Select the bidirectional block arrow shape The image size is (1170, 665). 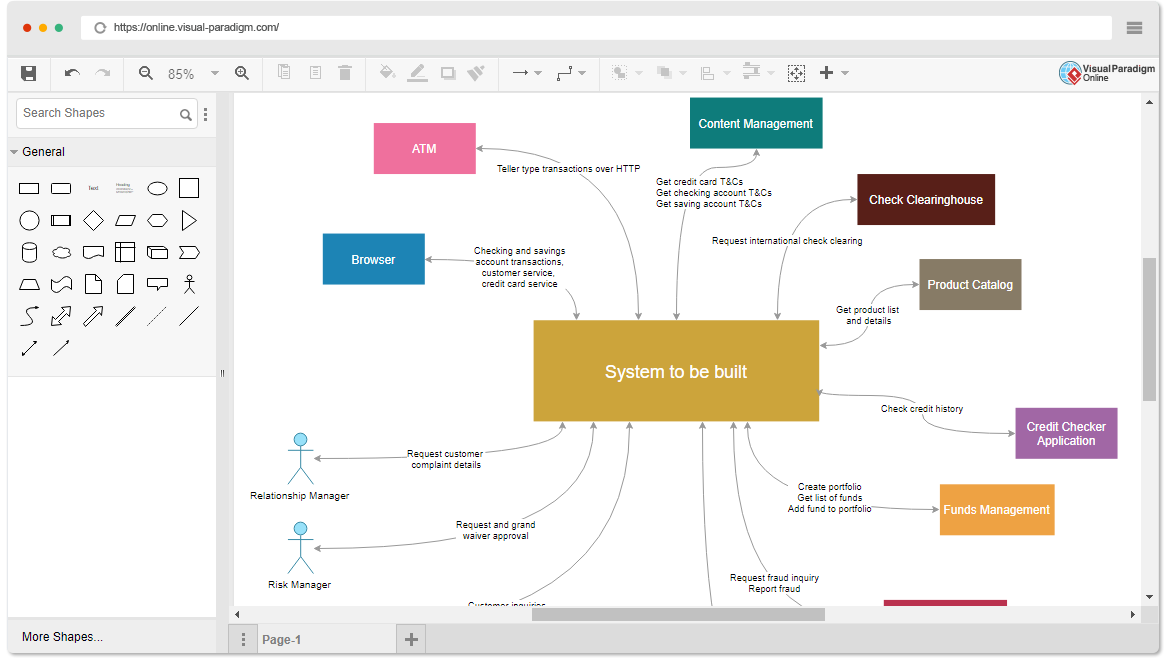pyautogui.click(x=60, y=316)
